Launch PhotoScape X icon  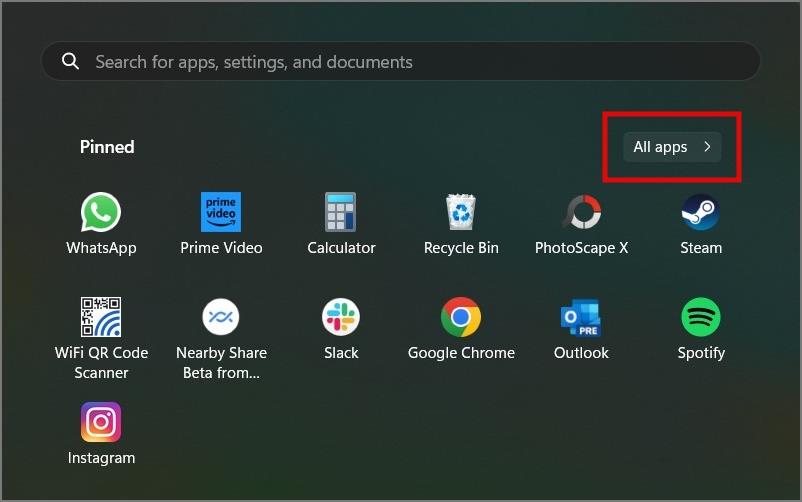tap(582, 212)
